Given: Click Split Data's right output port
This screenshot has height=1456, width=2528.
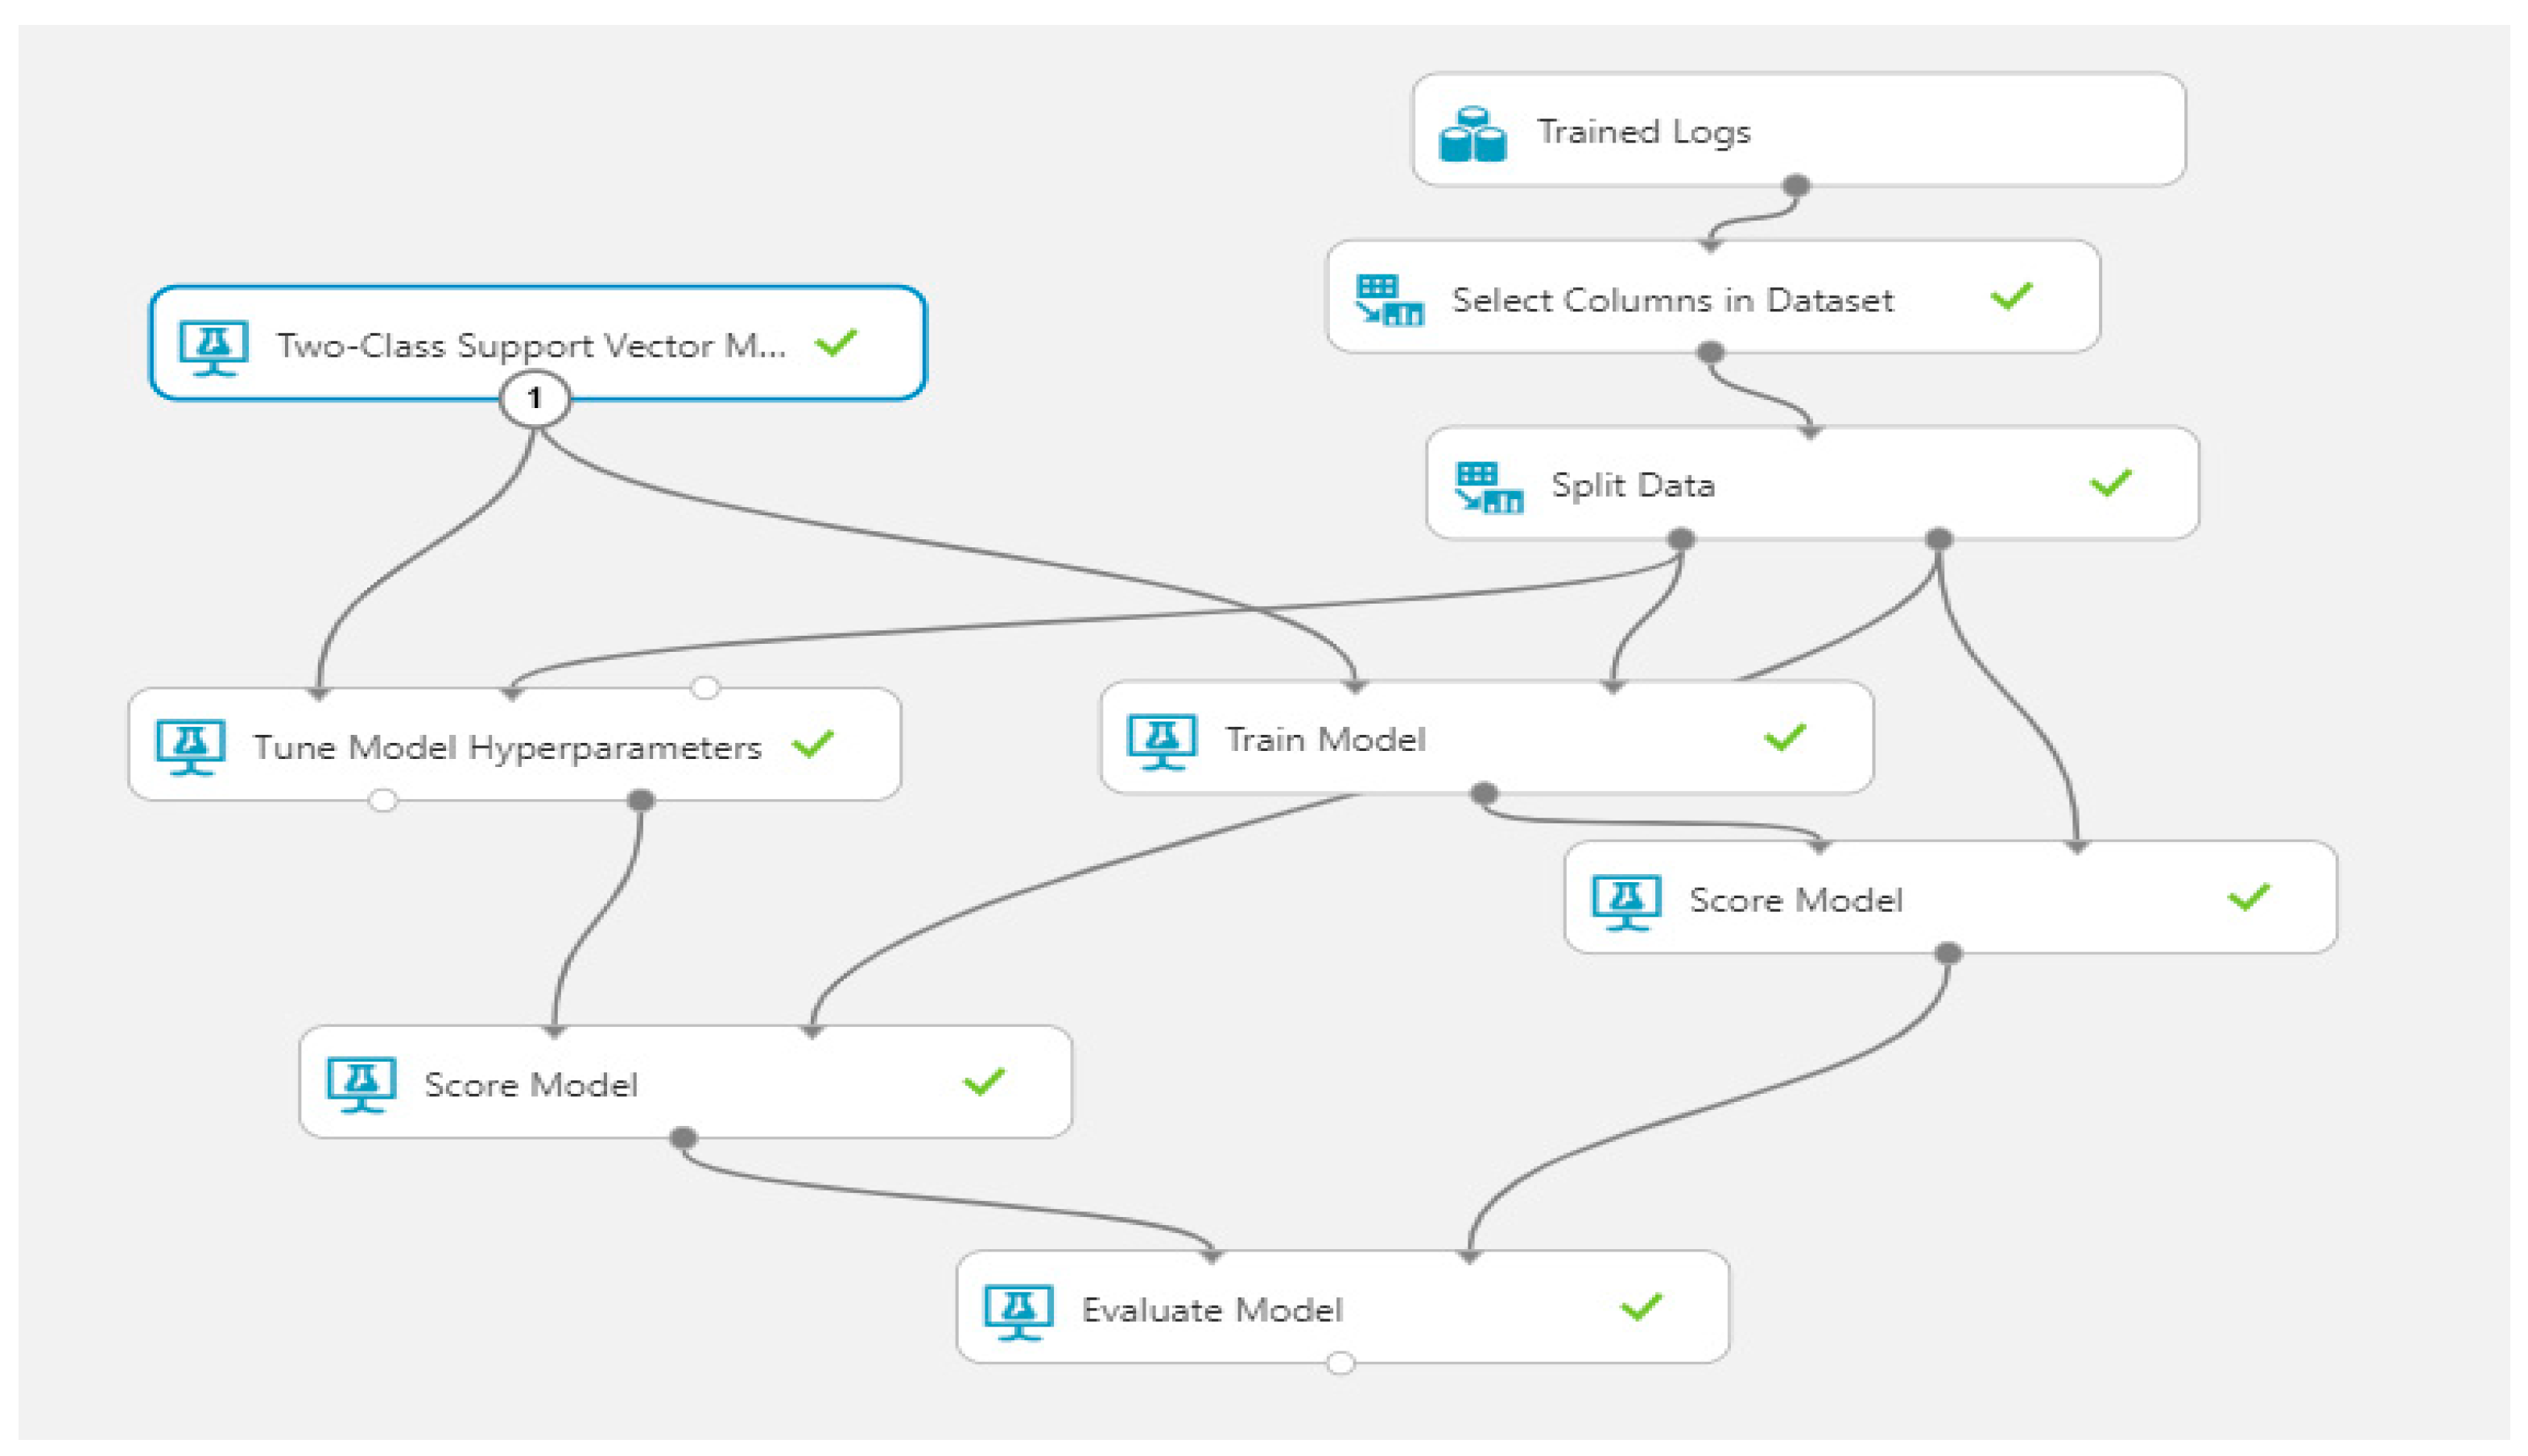Looking at the screenshot, I should pyautogui.click(x=1938, y=540).
